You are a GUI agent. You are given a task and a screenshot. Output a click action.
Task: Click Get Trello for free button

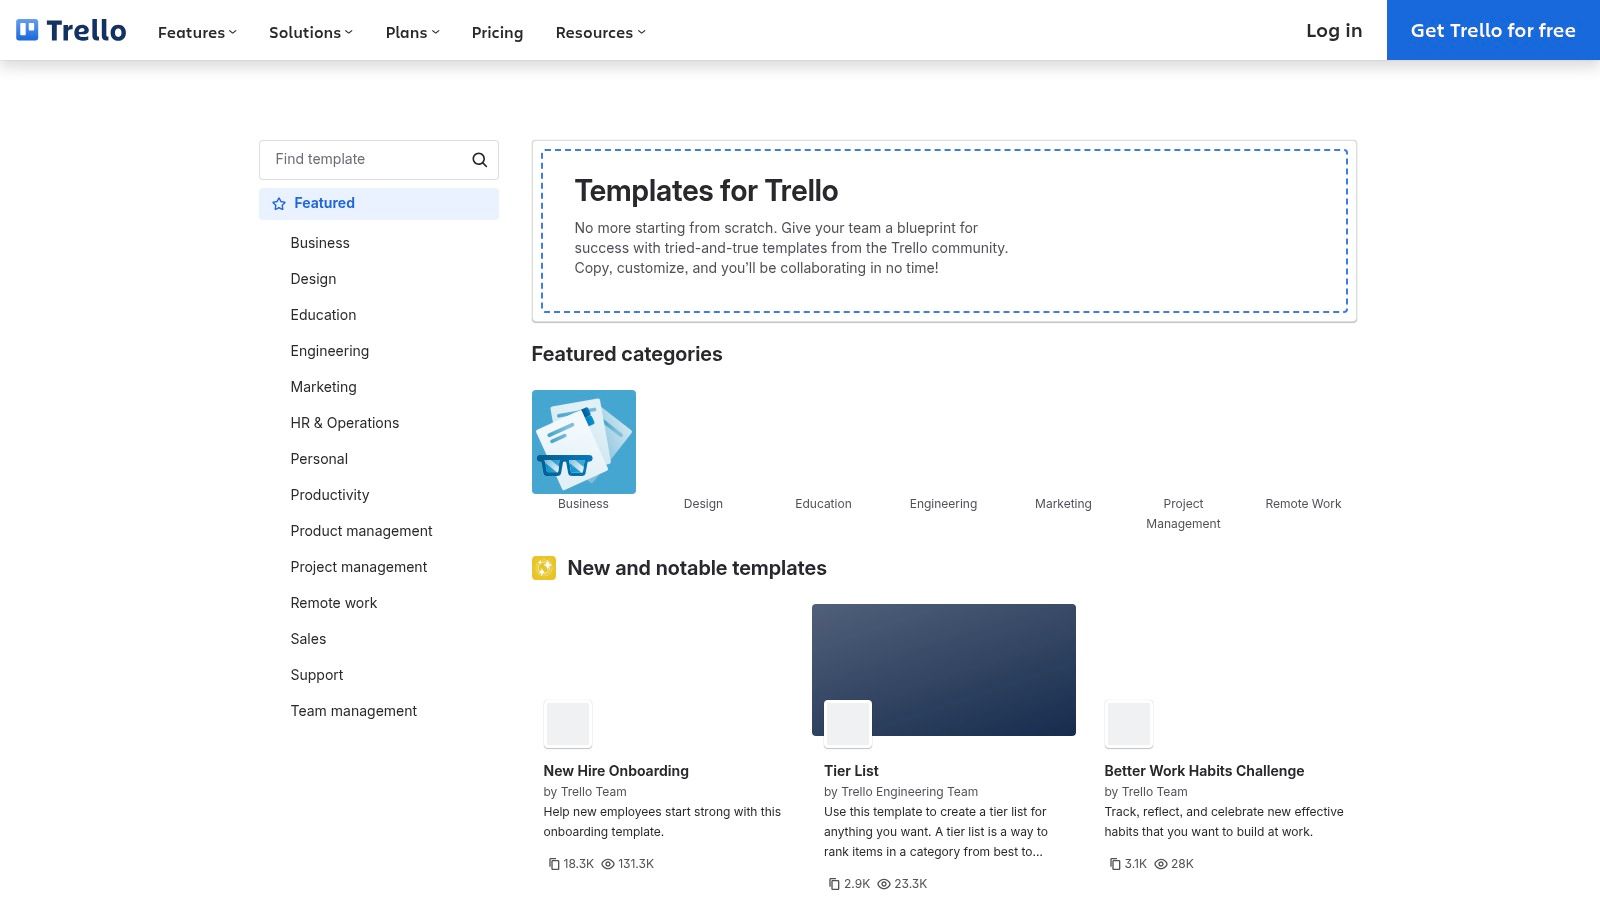point(1493,30)
